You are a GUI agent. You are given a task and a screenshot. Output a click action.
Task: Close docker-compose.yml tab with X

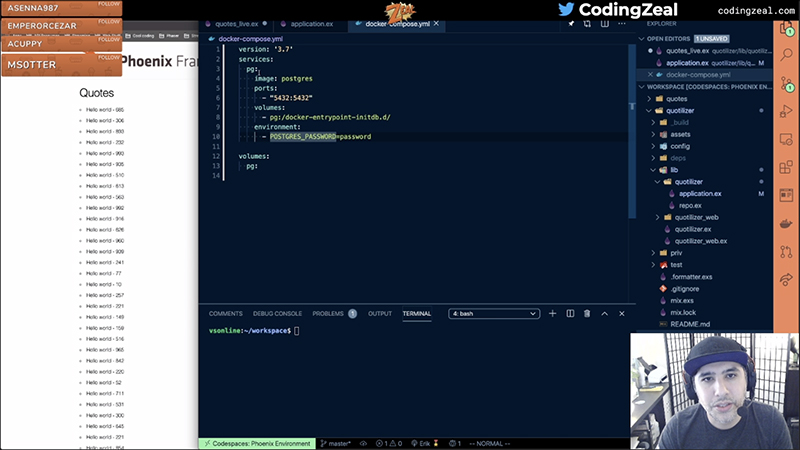[x=436, y=23]
